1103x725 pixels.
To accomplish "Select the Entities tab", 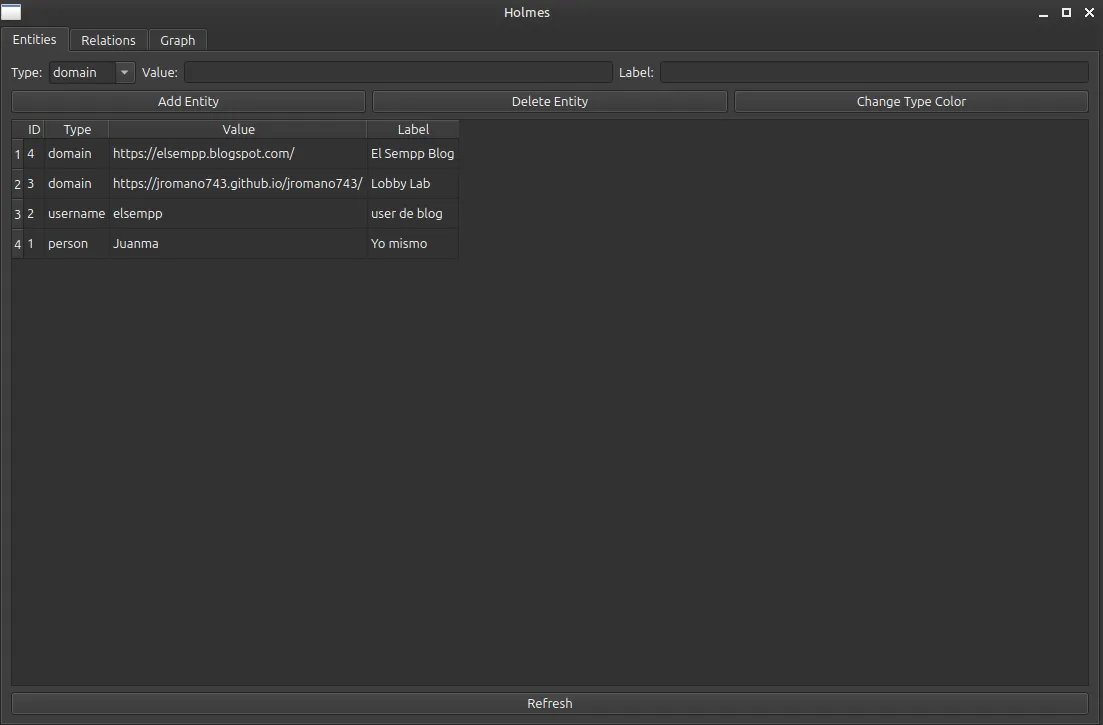I will tap(35, 39).
